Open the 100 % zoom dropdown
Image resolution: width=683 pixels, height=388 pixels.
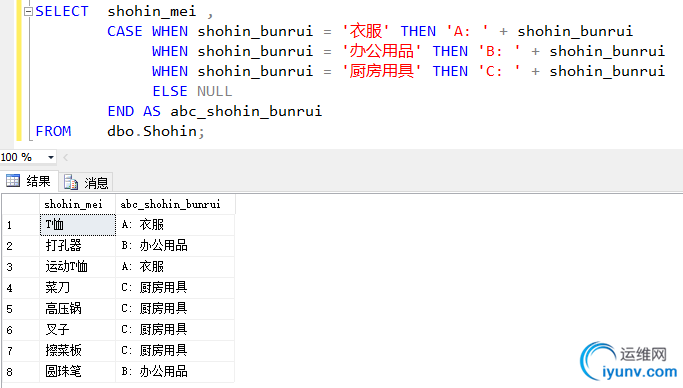(x=51, y=157)
